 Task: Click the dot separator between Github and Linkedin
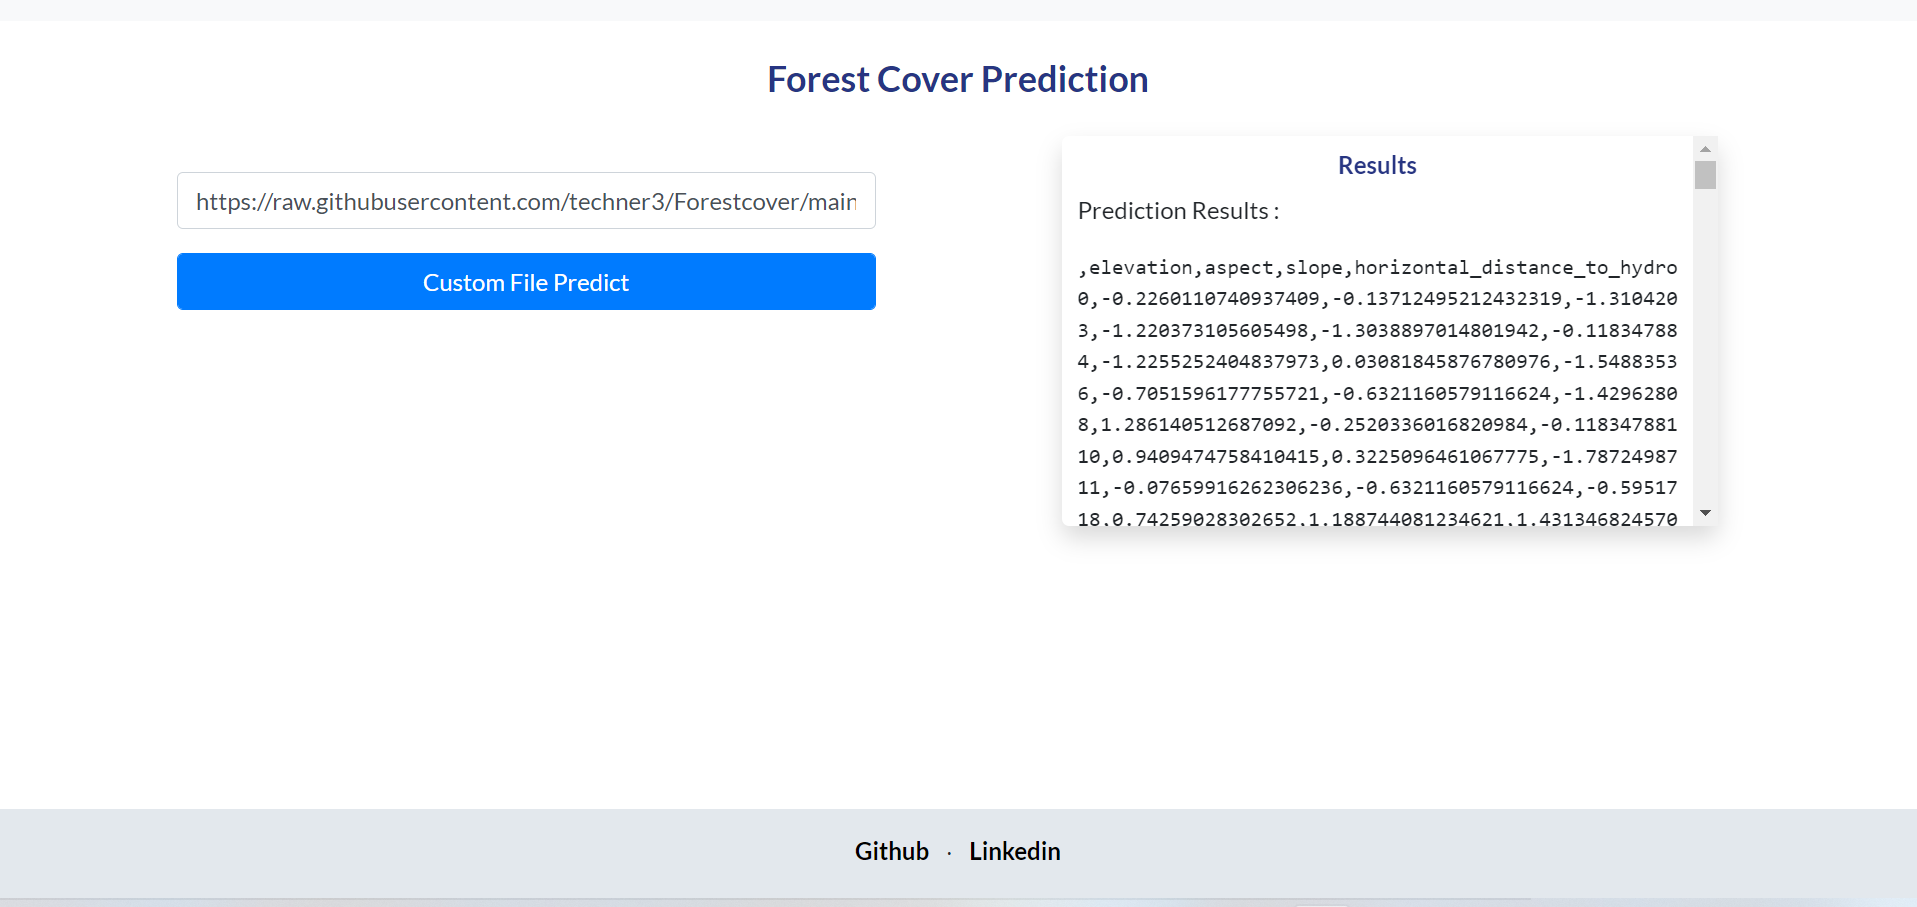pyautogui.click(x=948, y=851)
